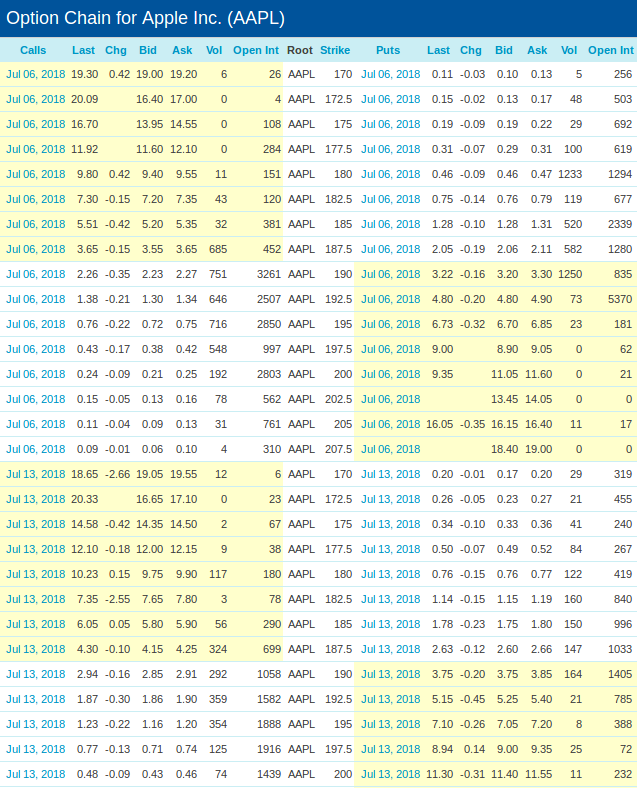The height and width of the screenshot is (788, 637).
Task: Open the Jul 06, 2018 put link at strike 185
Action: [390, 224]
